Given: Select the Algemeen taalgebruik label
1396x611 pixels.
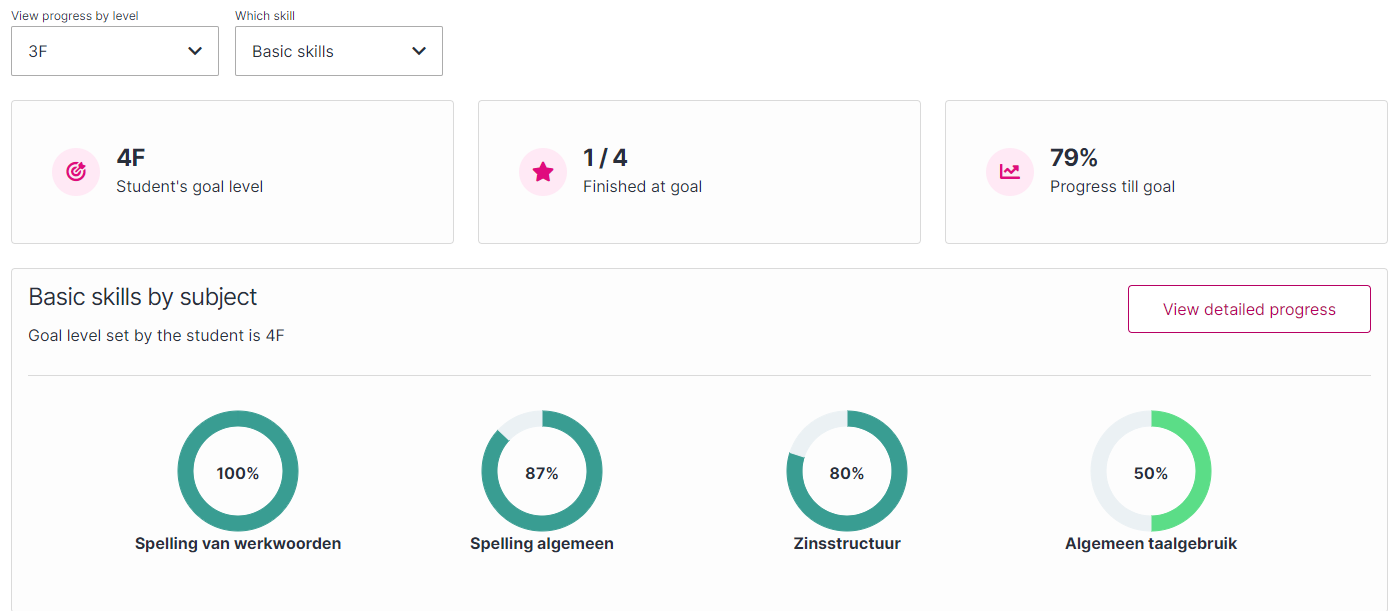Looking at the screenshot, I should point(1151,544).
